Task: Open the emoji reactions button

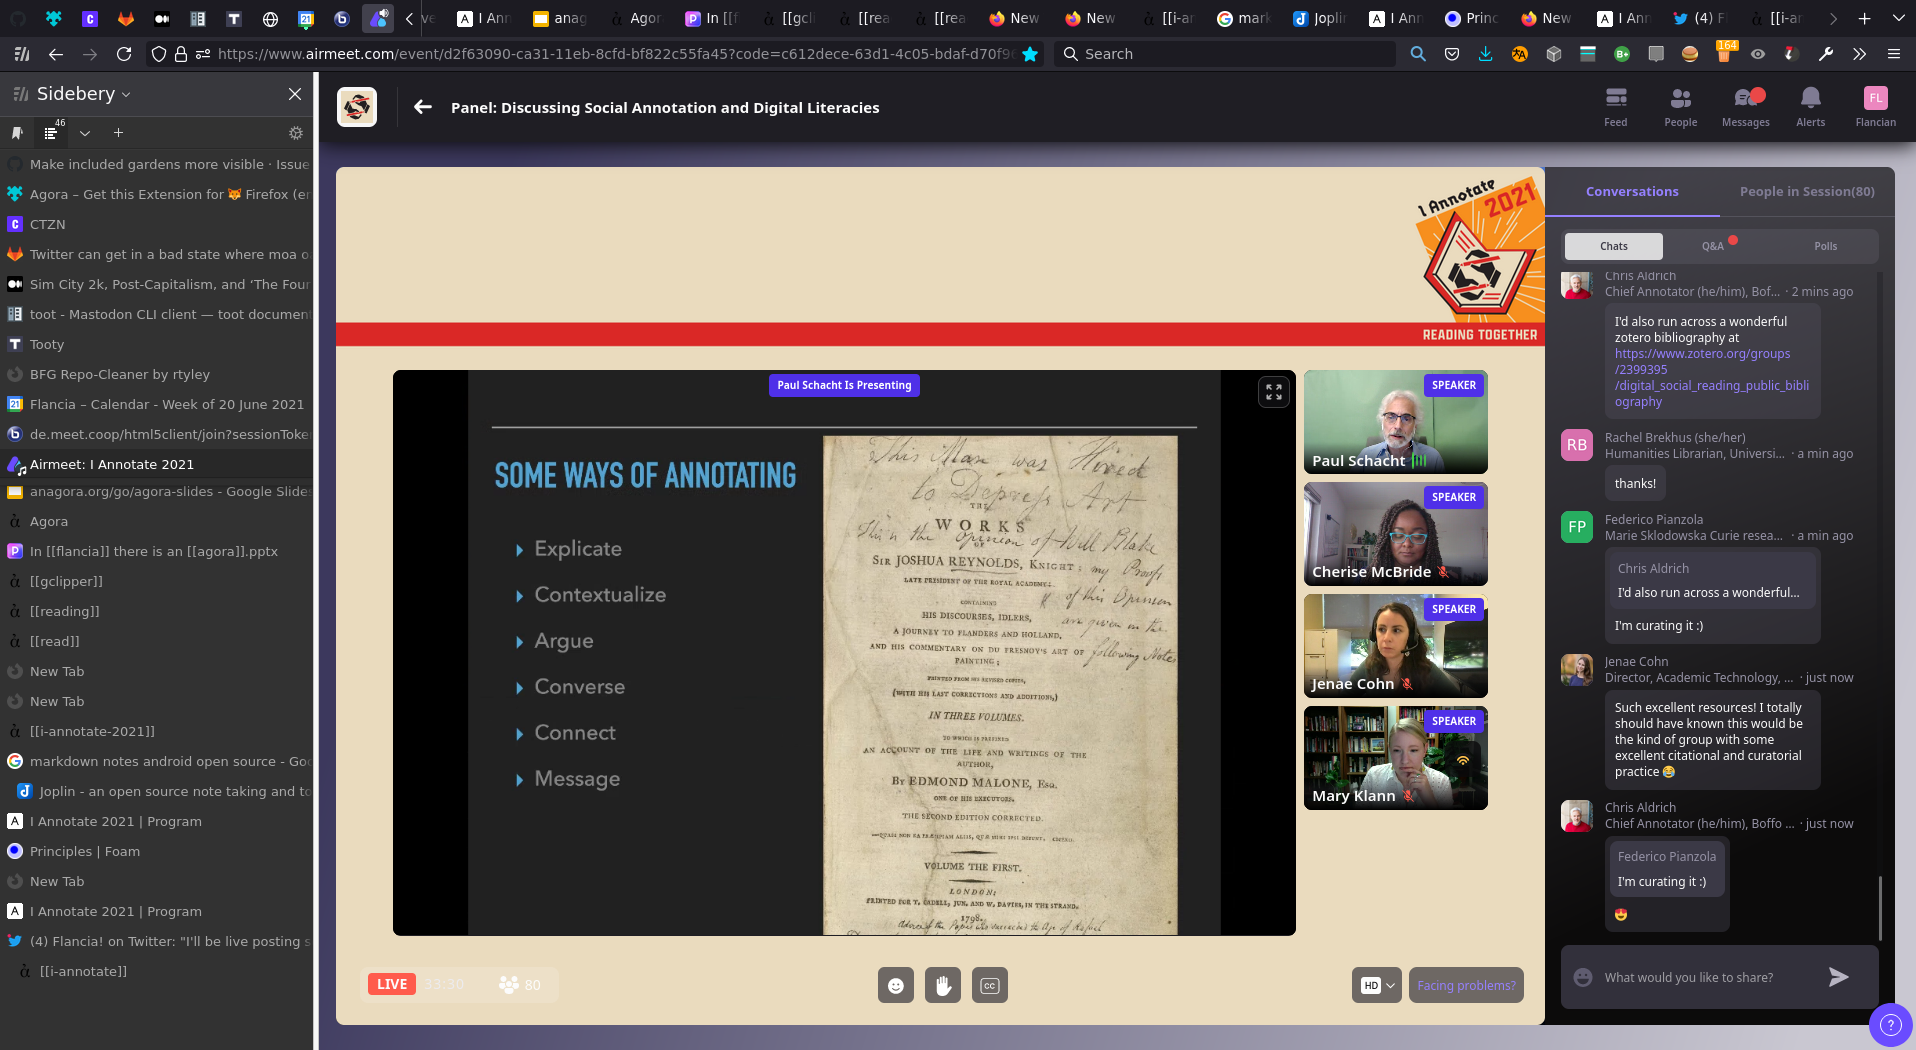Action: pos(896,985)
